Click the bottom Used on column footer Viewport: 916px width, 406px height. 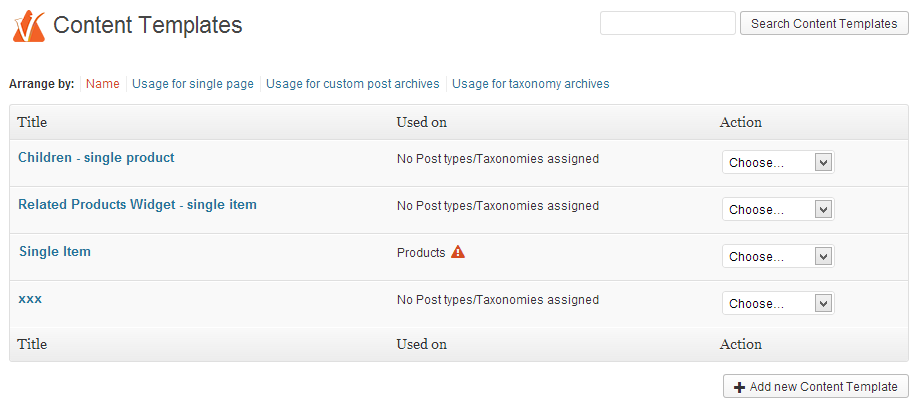[422, 345]
